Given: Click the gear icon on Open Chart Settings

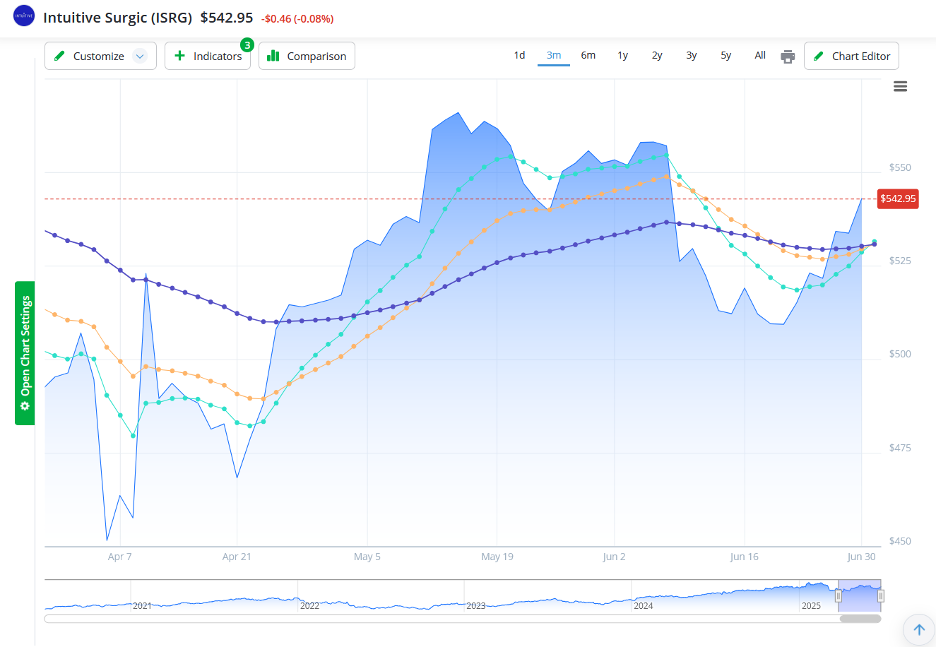Looking at the screenshot, I should coord(25,406).
